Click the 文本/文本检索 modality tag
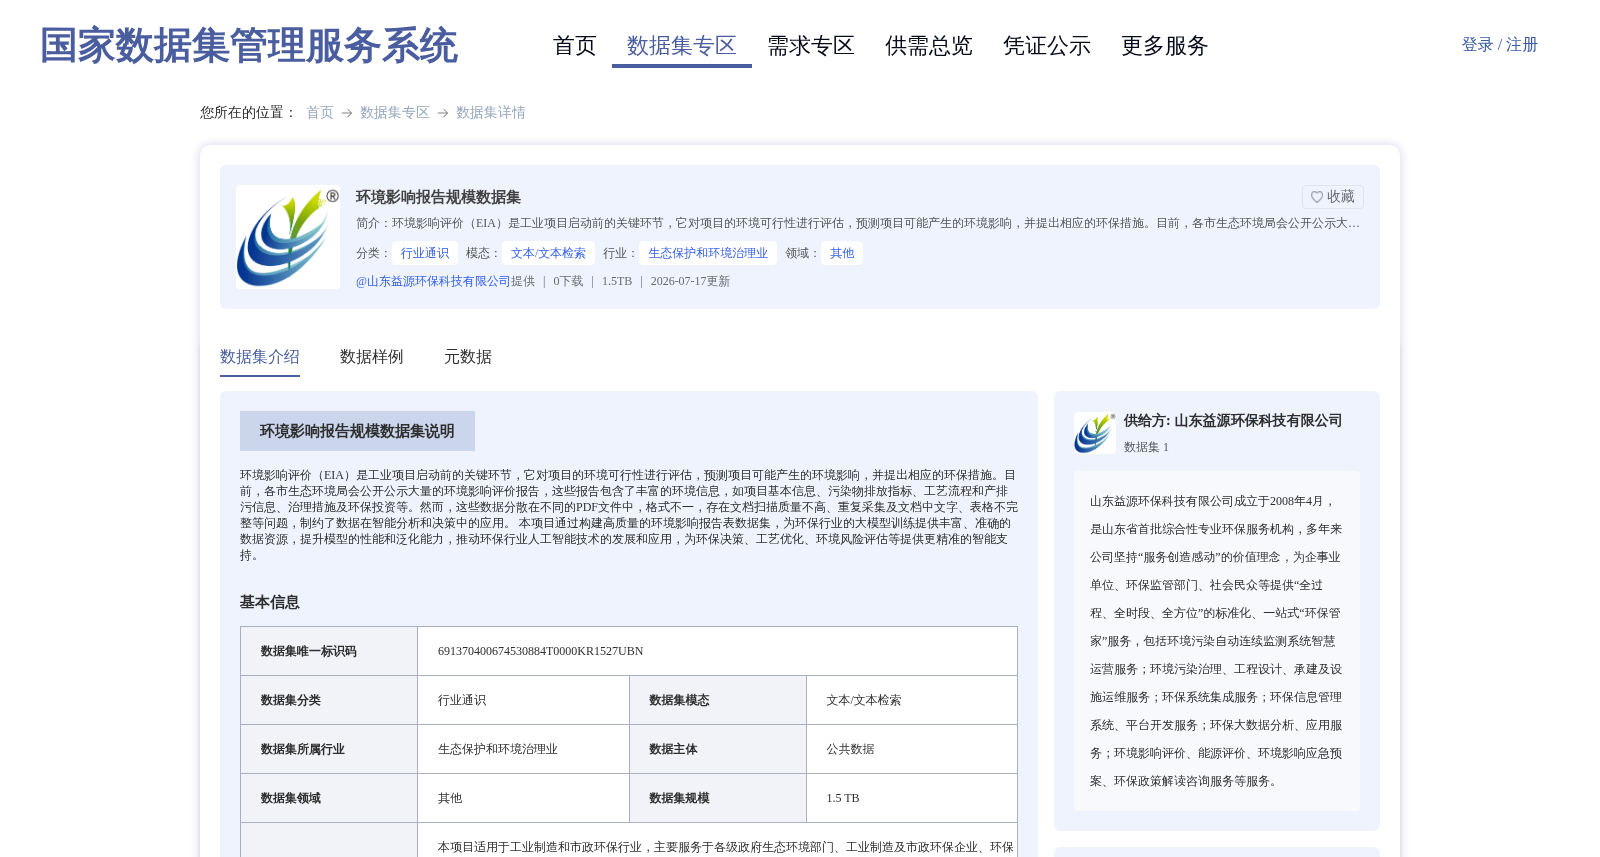Viewport: 1600px width, 857px height. click(548, 253)
